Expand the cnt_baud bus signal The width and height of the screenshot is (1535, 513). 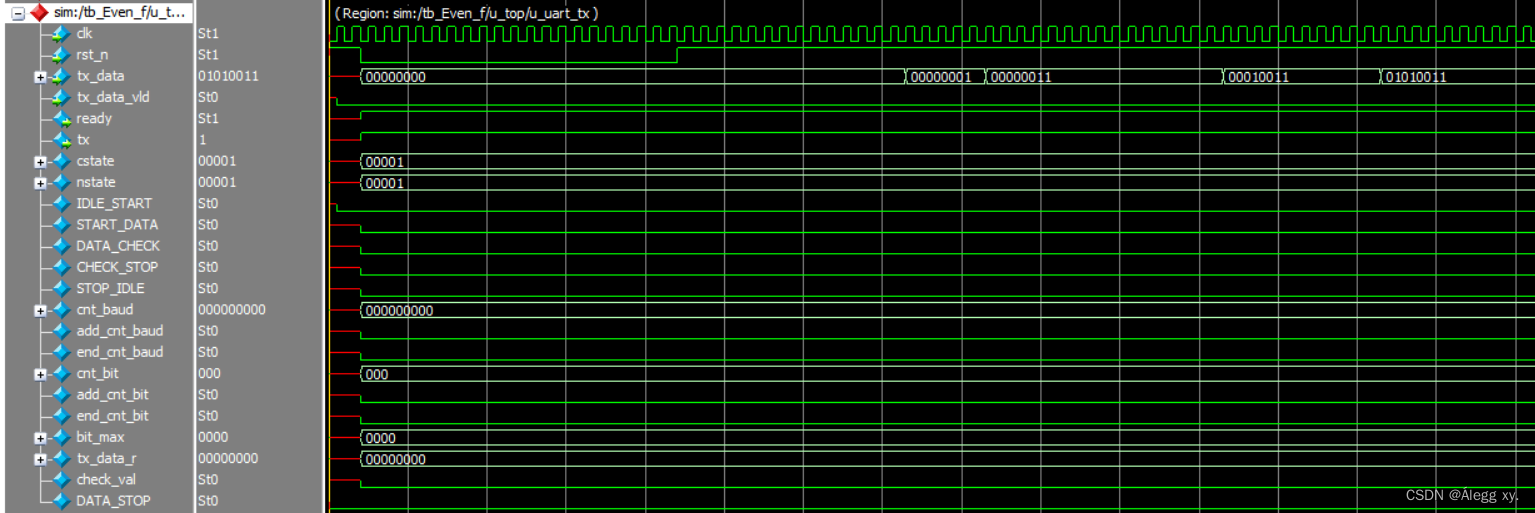click(40, 311)
